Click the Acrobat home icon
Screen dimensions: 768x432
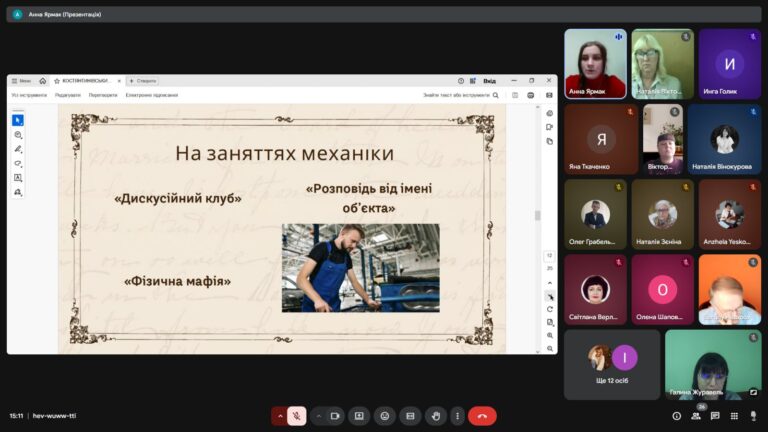pyautogui.click(x=43, y=81)
